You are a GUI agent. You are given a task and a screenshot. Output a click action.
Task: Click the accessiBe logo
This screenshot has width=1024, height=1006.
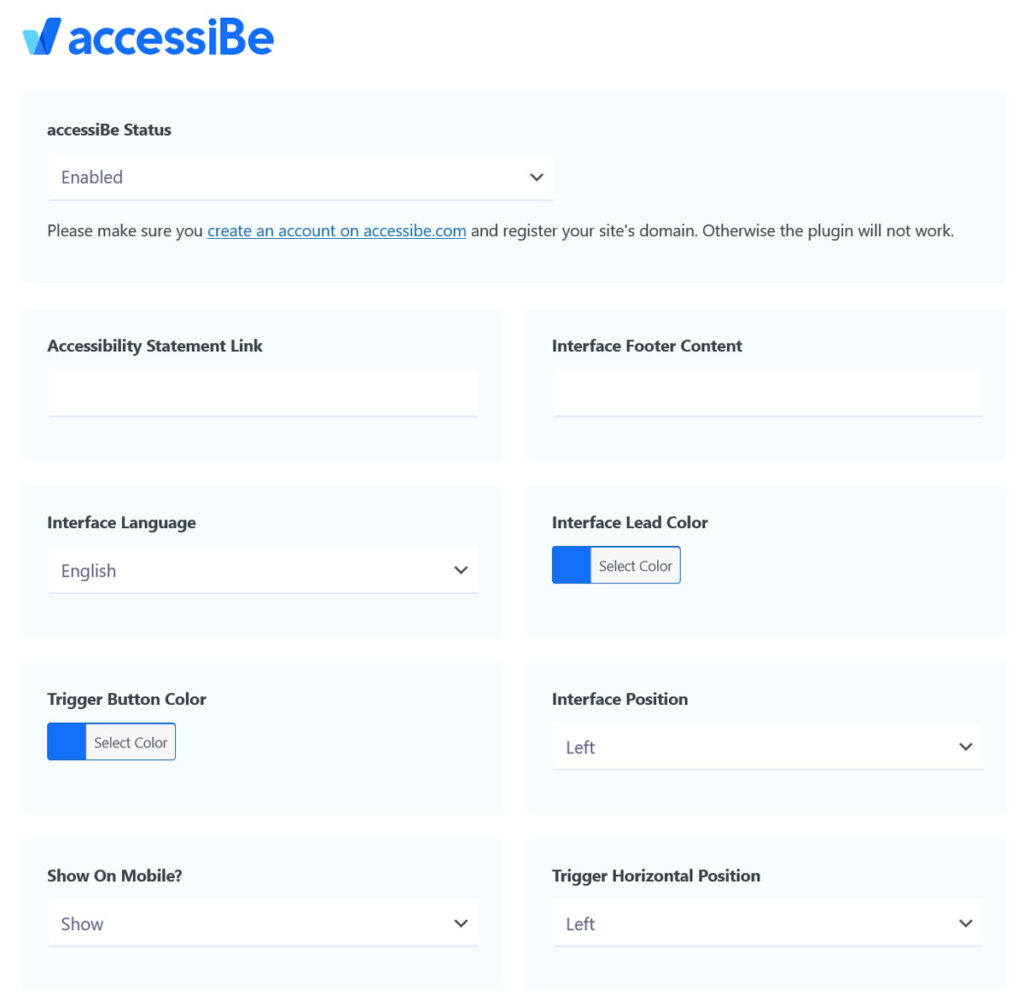coord(150,38)
